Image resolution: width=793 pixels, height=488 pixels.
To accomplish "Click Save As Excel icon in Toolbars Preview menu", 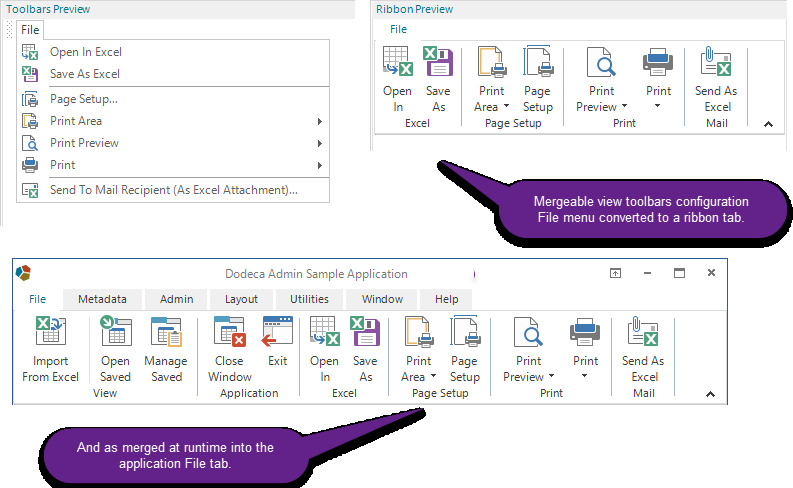I will point(30,74).
